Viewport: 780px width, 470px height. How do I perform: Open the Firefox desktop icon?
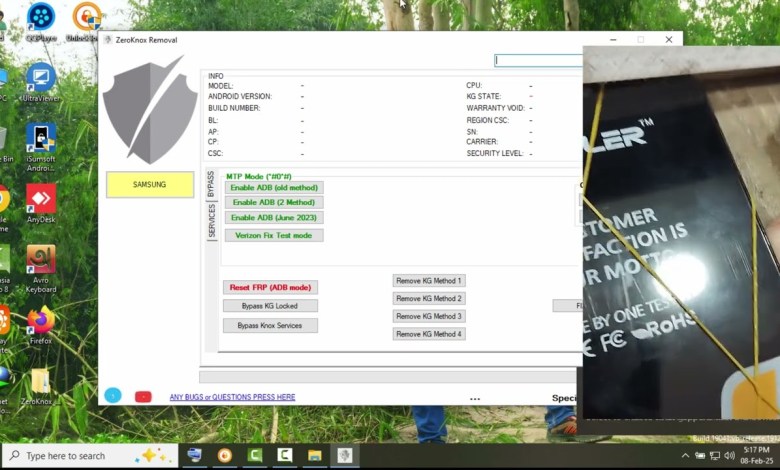pyautogui.click(x=41, y=325)
